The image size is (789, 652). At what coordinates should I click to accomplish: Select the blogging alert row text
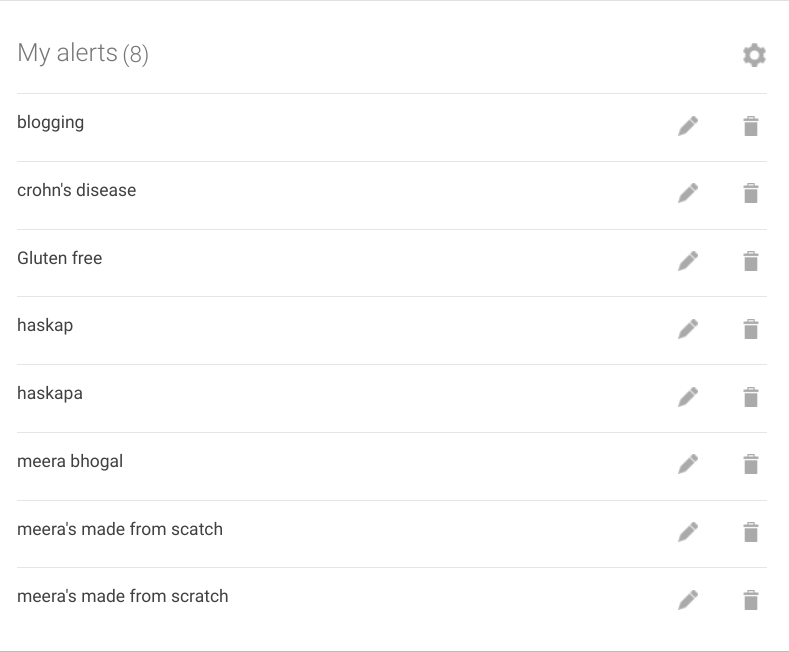pos(50,123)
